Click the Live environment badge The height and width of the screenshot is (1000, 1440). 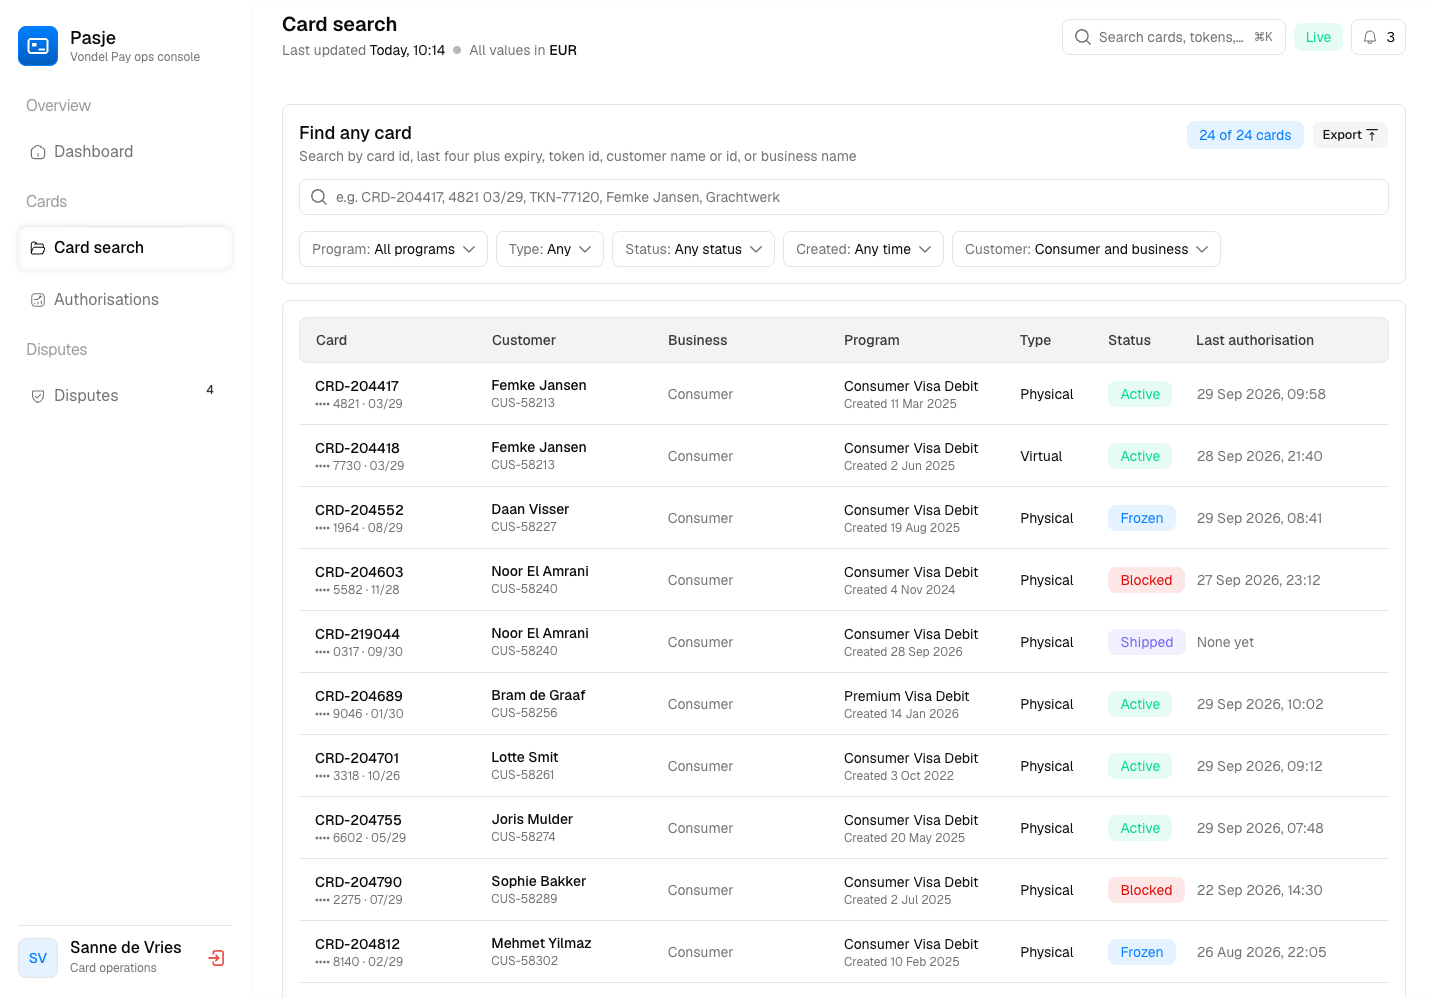[x=1318, y=37]
